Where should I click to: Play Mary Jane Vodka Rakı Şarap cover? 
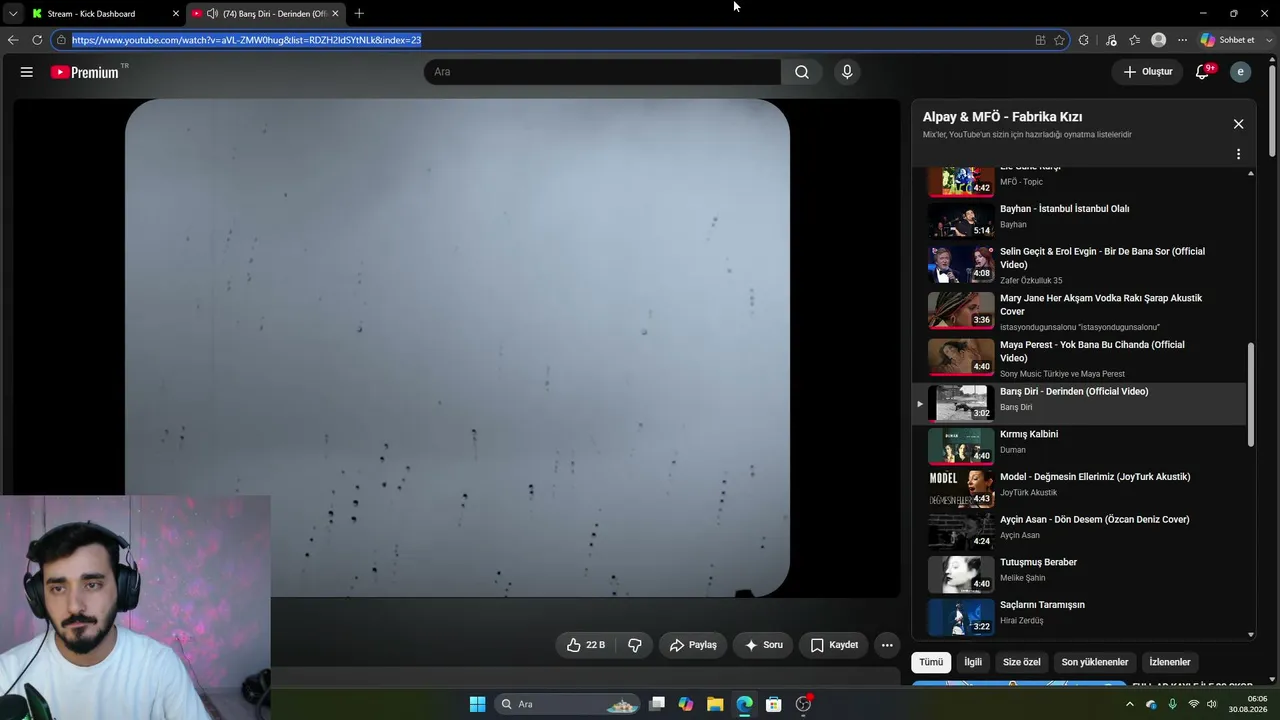point(1079,312)
